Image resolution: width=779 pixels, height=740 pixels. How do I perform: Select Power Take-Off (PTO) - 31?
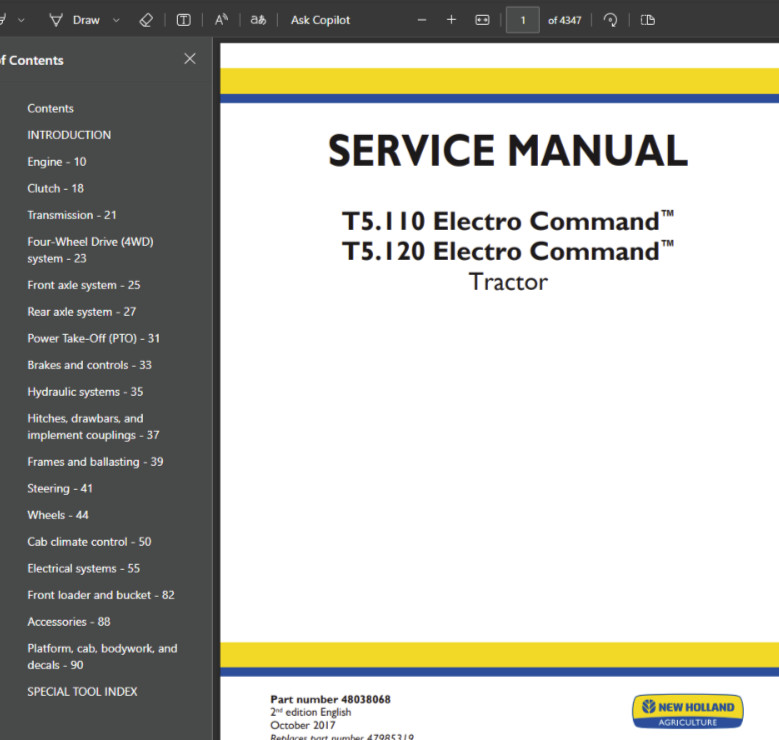click(93, 338)
